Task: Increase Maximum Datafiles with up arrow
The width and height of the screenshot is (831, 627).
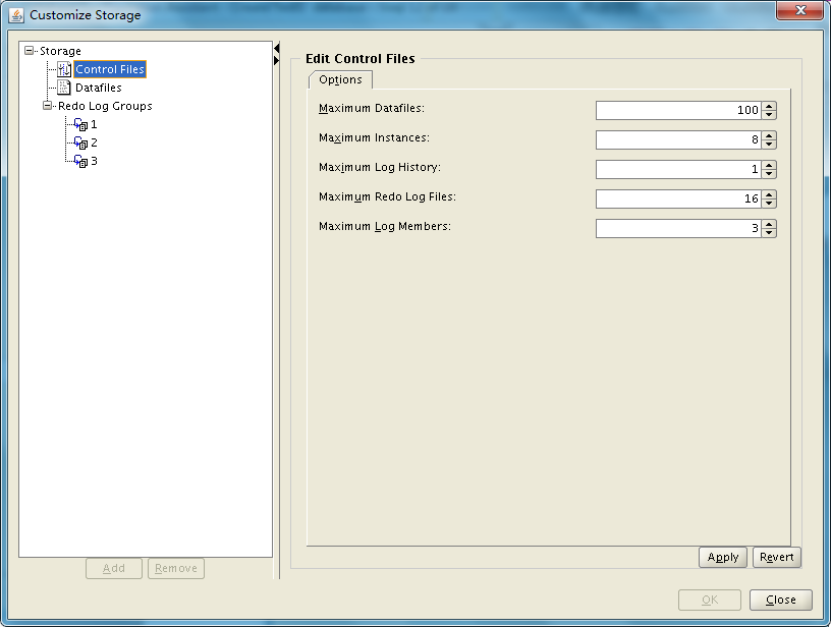Action: tap(769, 107)
